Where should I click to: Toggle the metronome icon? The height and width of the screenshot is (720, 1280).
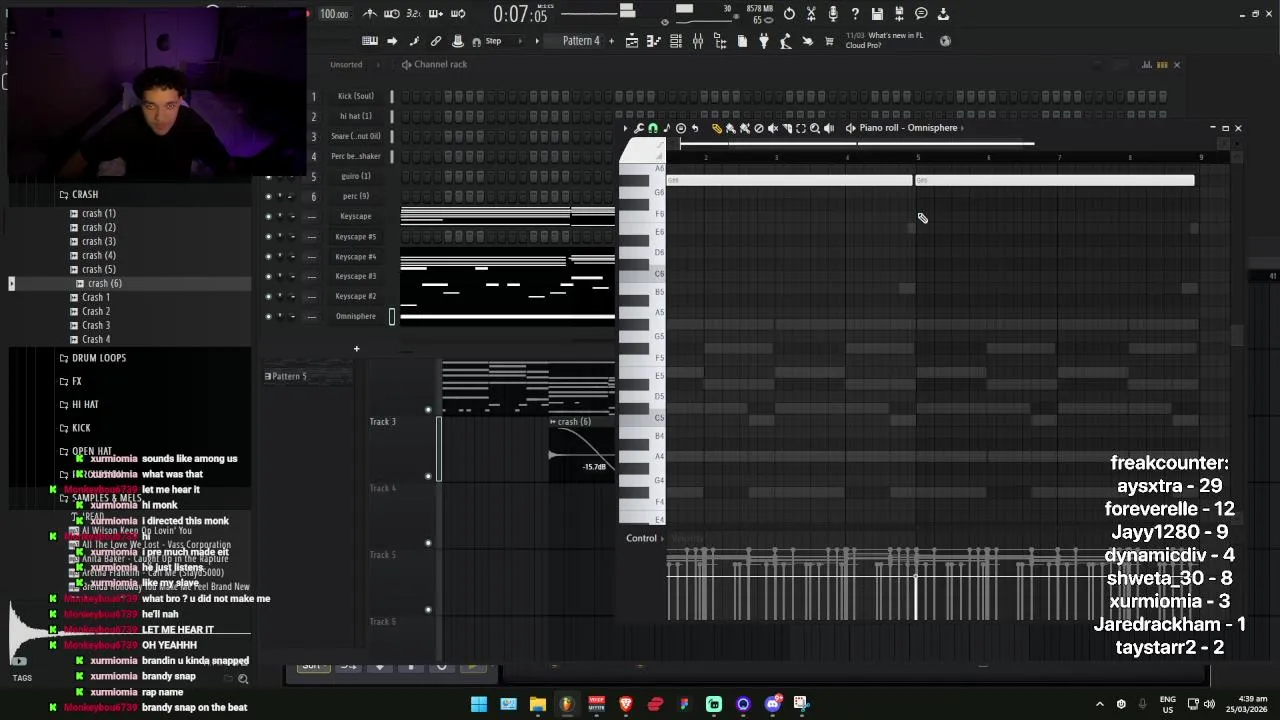(370, 14)
